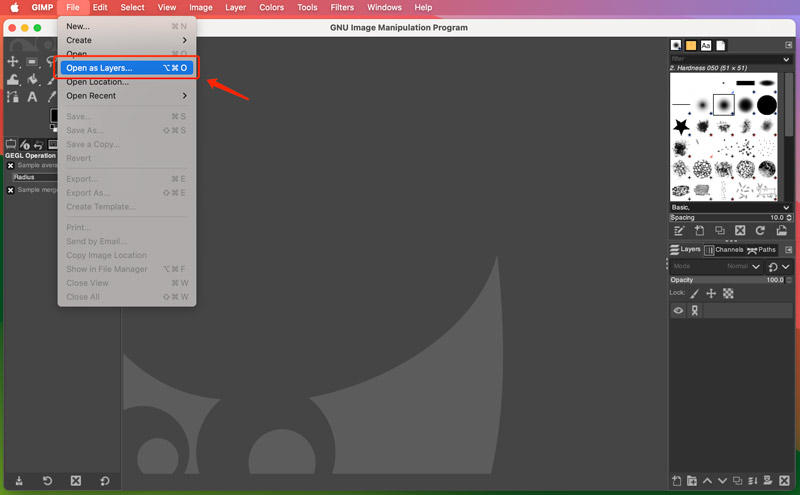Select the Bucket Fill tool
This screenshot has width=800, height=495.
[x=32, y=79]
